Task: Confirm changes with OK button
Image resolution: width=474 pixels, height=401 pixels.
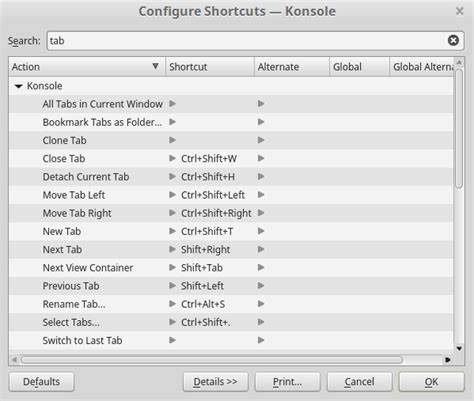Action: pos(431,382)
